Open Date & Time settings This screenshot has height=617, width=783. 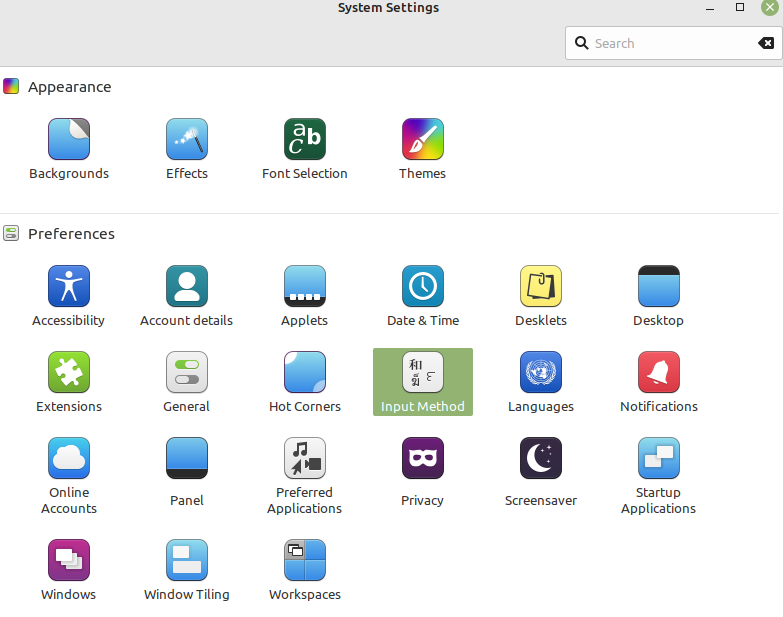(422, 287)
